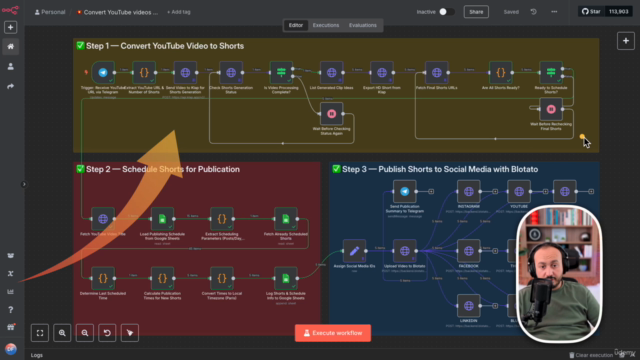Switch to the Executions tab
The height and width of the screenshot is (360, 640).
[x=326, y=25]
